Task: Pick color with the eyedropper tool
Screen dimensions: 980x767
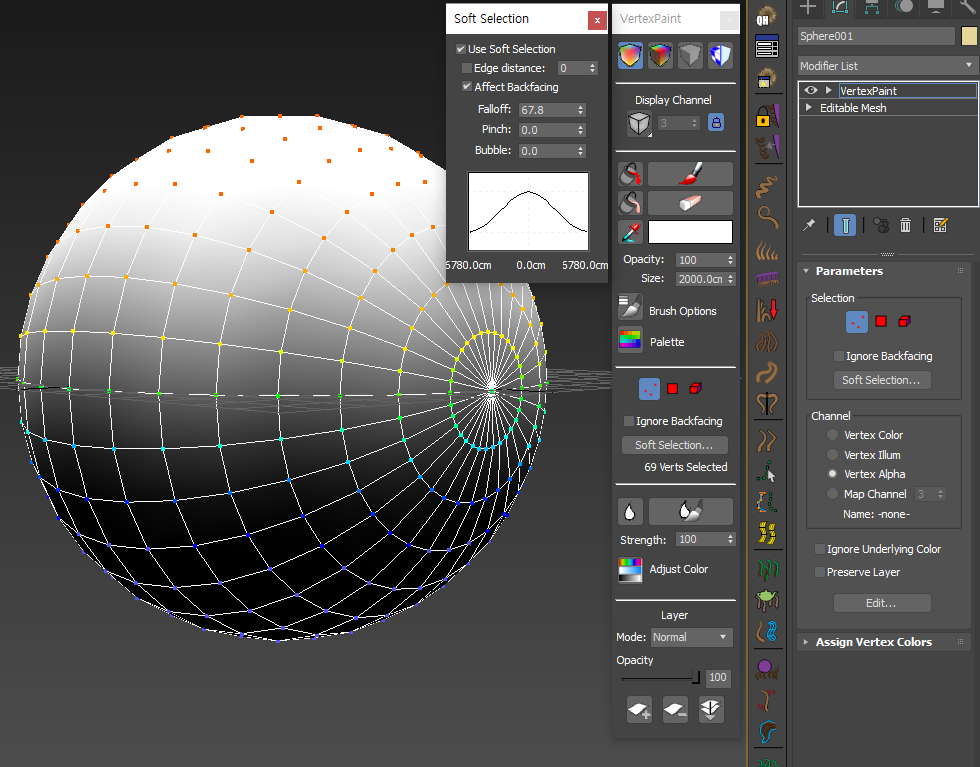Action: coord(630,233)
